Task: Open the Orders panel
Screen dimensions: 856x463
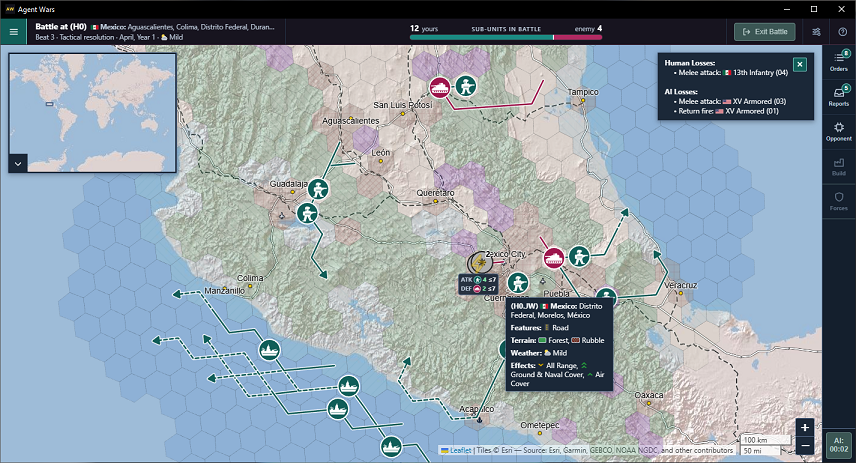Action: pos(839,61)
